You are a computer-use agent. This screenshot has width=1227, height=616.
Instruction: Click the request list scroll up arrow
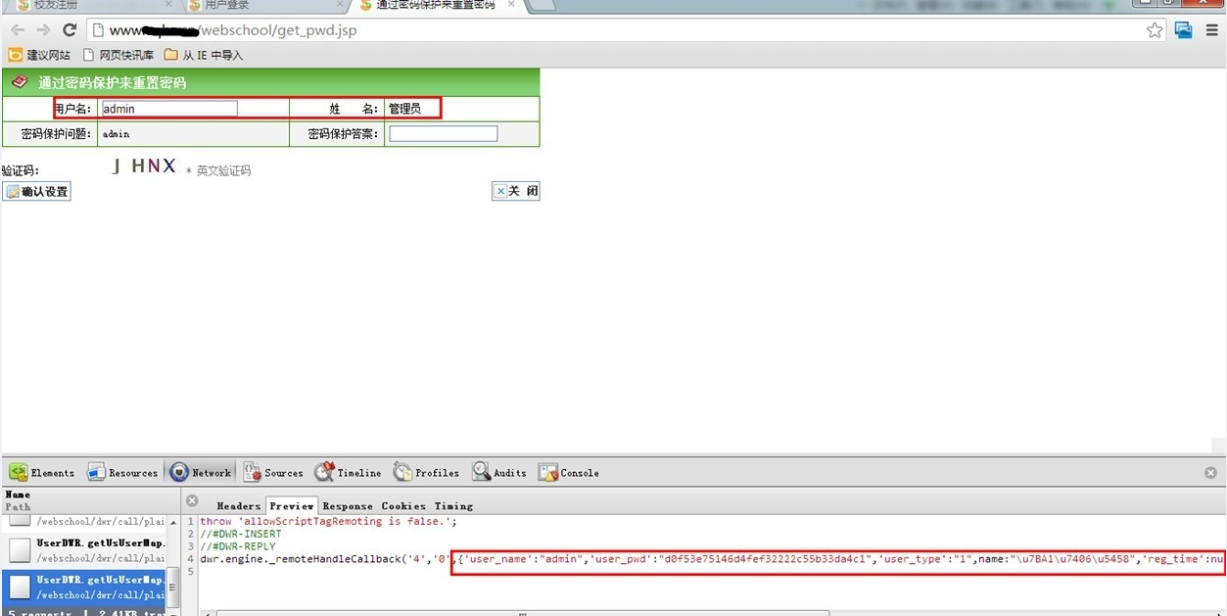pos(174,522)
